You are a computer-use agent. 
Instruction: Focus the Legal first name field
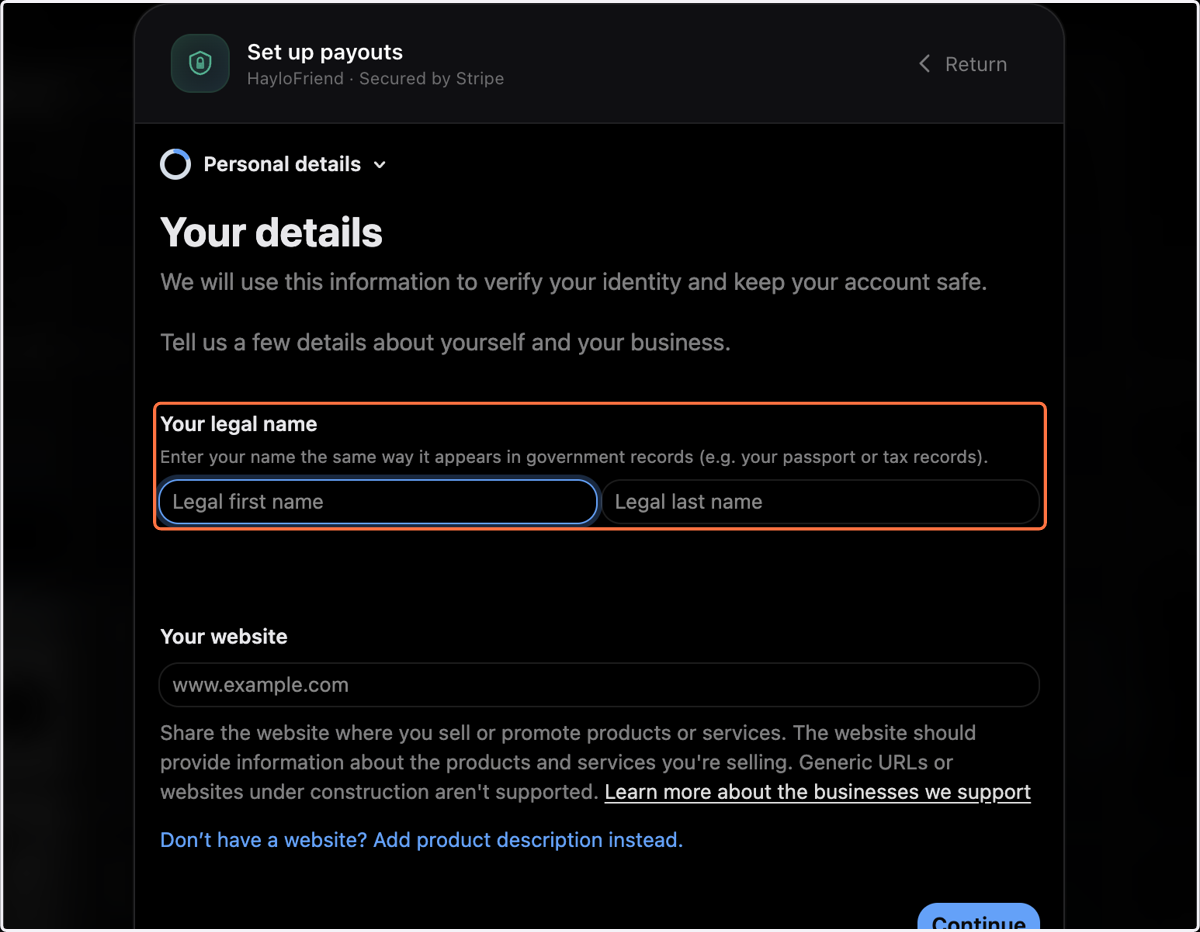click(378, 502)
